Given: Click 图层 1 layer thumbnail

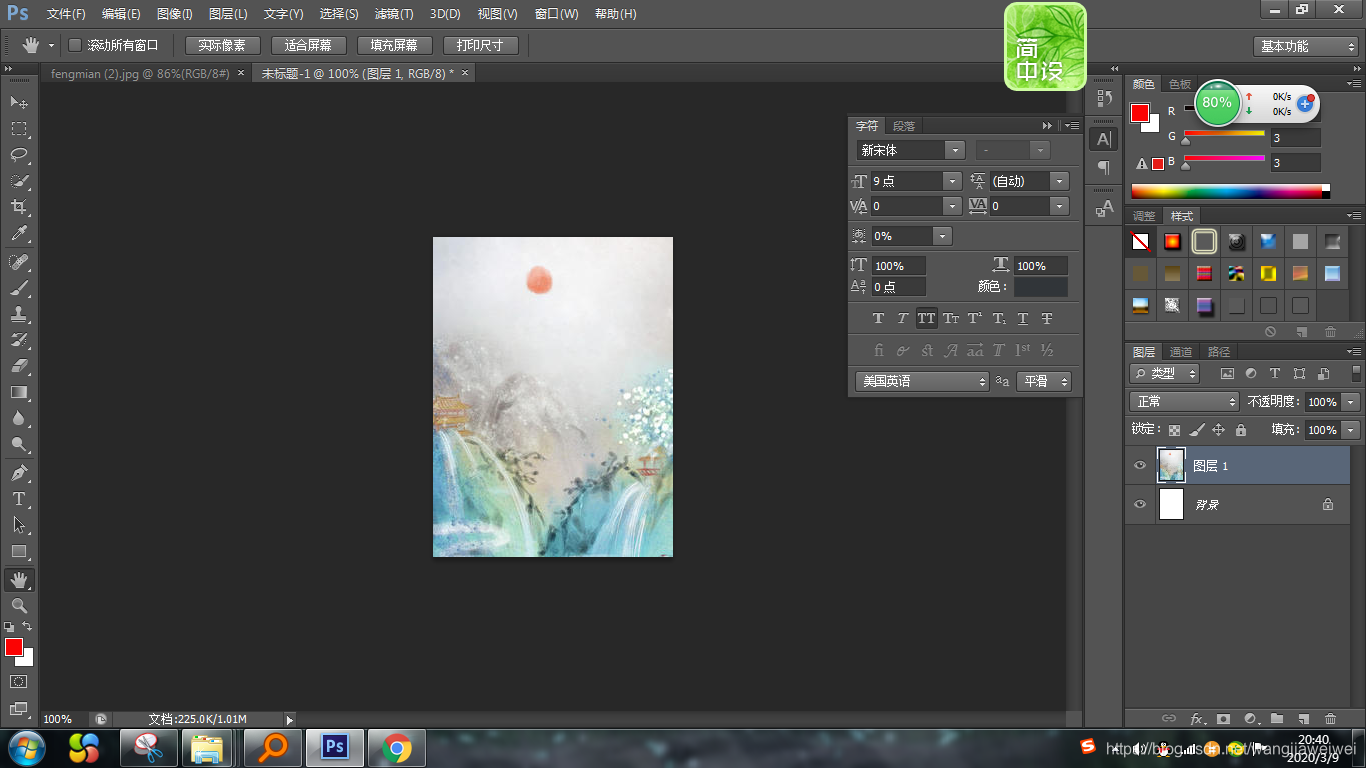Looking at the screenshot, I should coord(1171,465).
